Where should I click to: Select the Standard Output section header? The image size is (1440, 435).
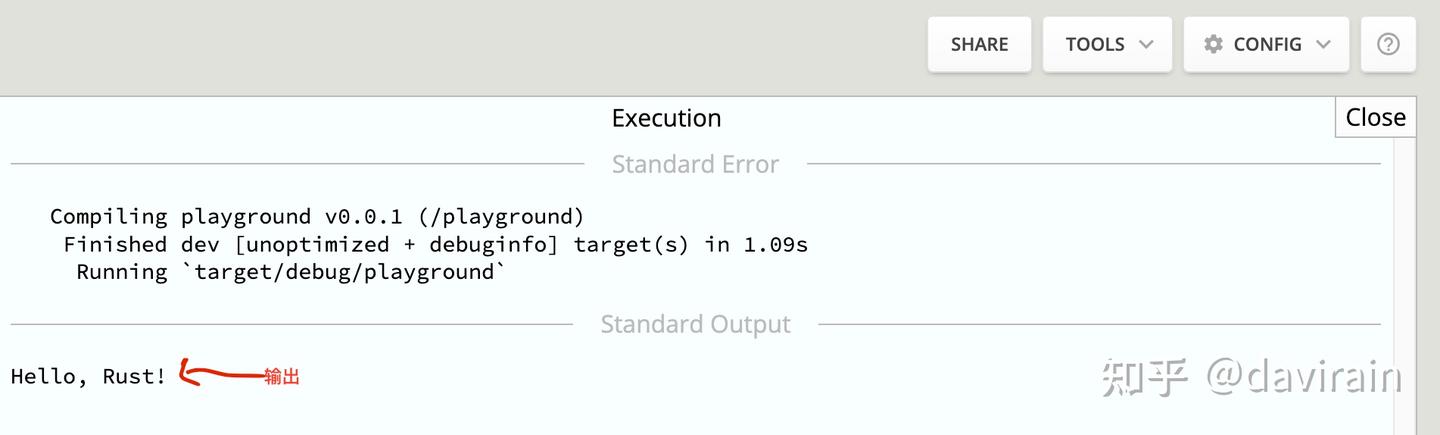tap(695, 324)
